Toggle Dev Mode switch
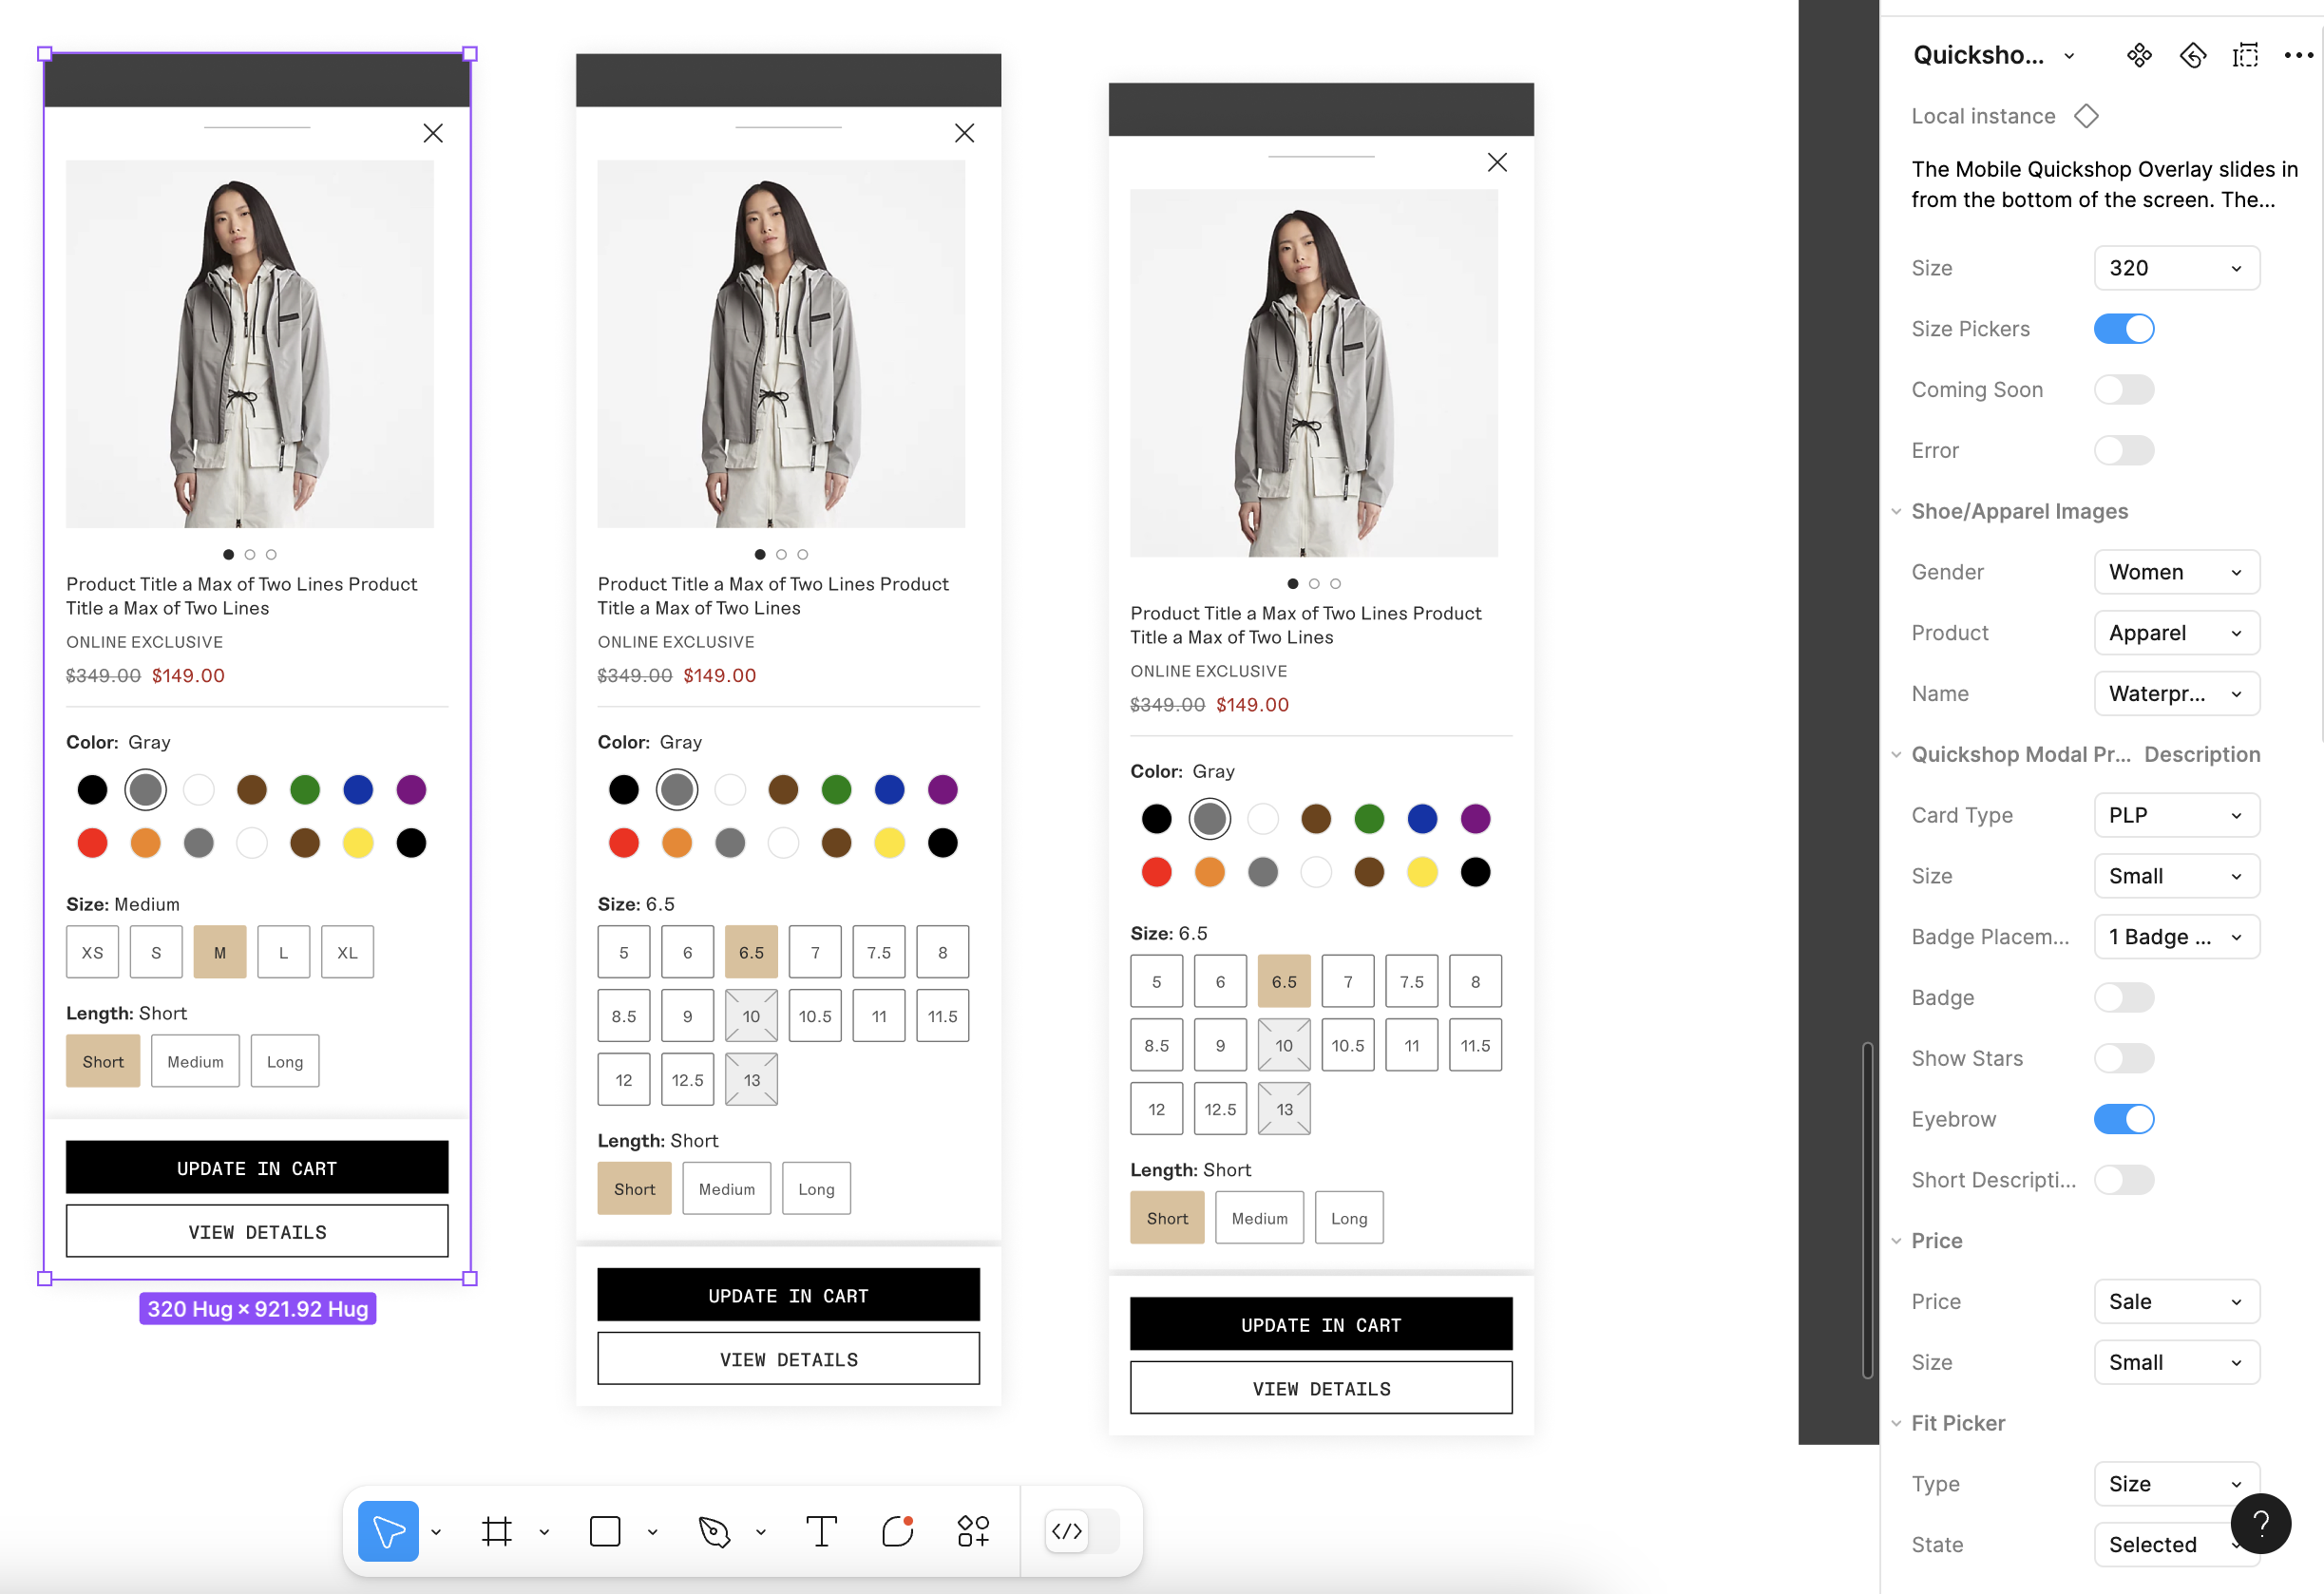Image resolution: width=2324 pixels, height=1594 pixels. point(1081,1531)
